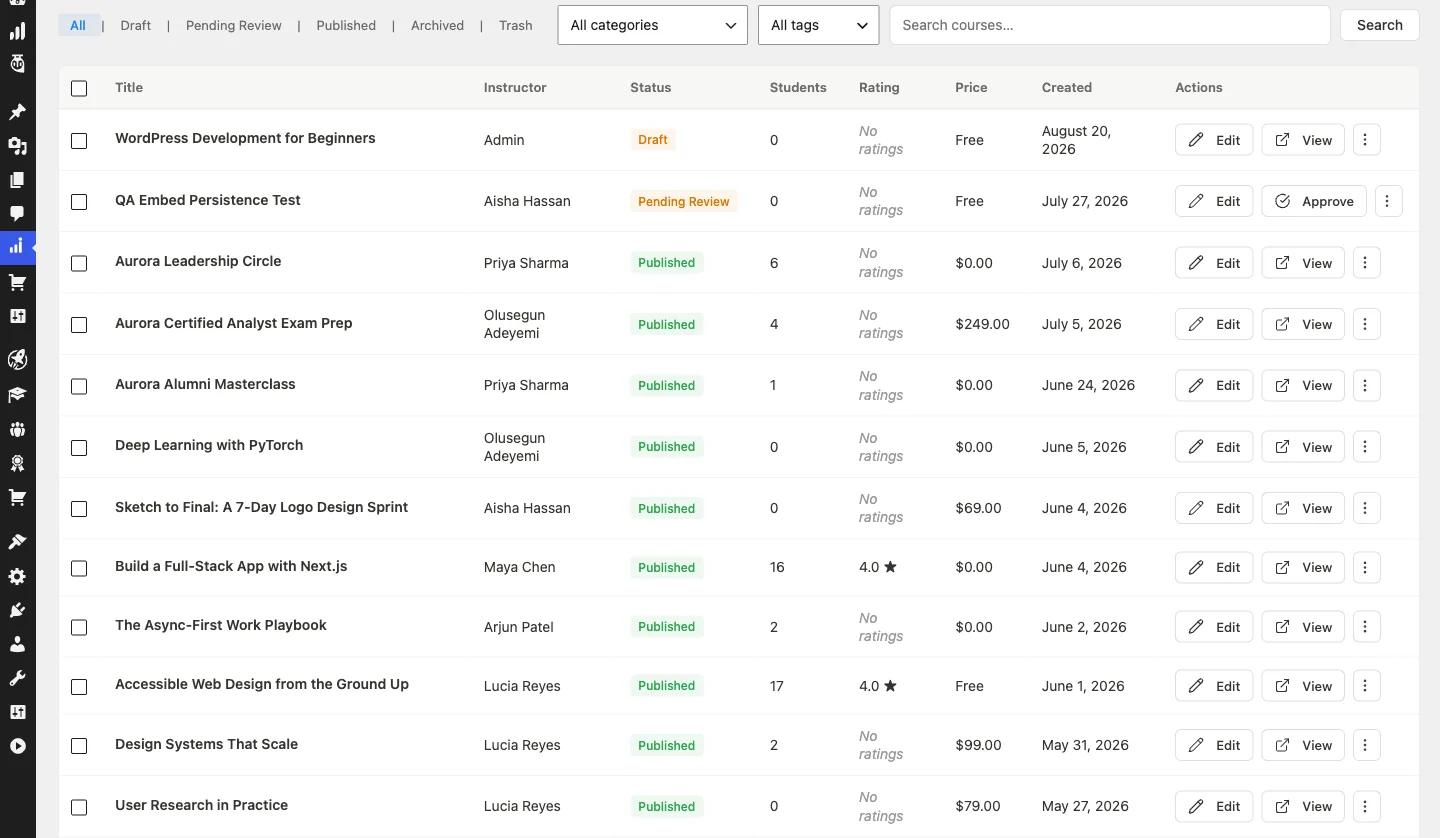The image size is (1440, 838).
Task: Check the Aurora Leadership Circle row checkbox
Action: coord(79,263)
